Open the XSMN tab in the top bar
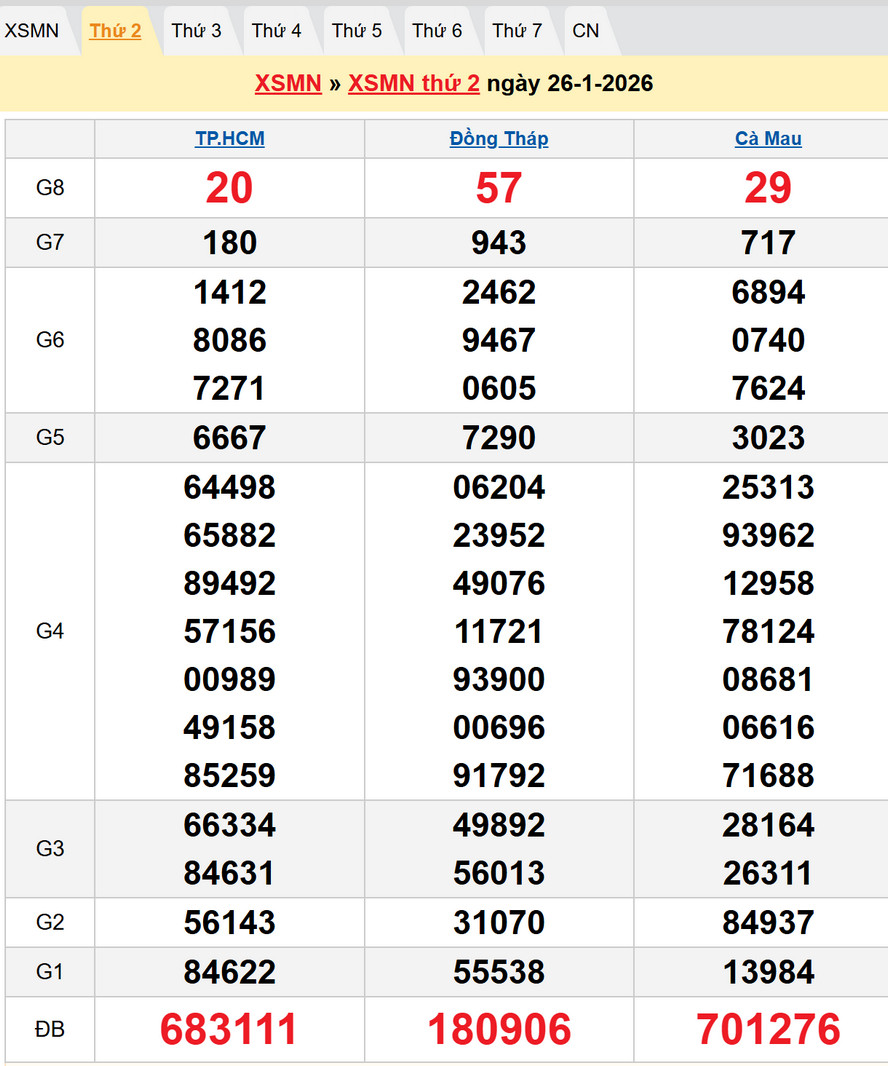The height and width of the screenshot is (1066, 888). (32, 31)
